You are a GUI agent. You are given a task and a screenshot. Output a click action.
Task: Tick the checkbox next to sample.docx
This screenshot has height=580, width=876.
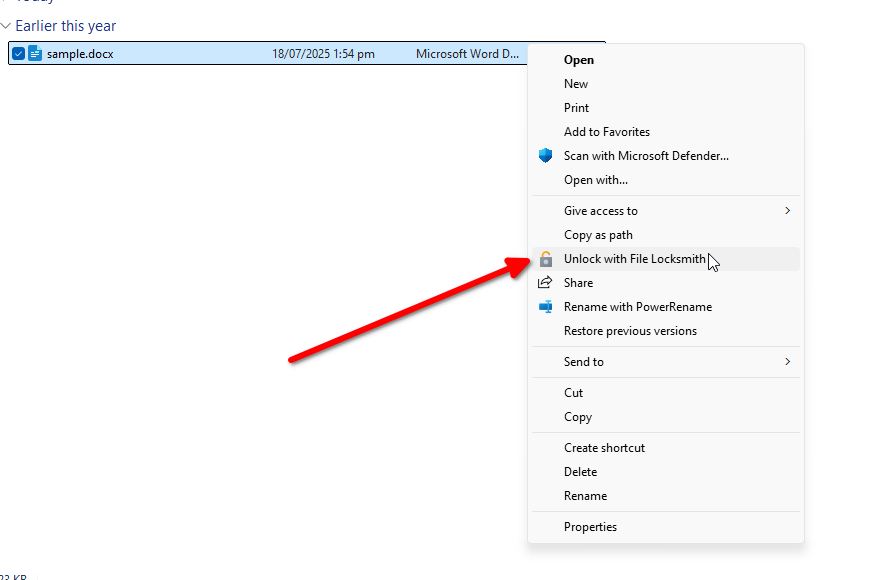point(17,53)
